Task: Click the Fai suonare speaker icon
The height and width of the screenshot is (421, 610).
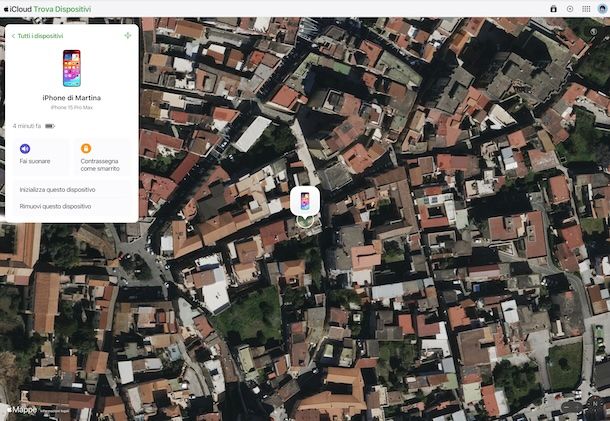Action: pos(25,148)
